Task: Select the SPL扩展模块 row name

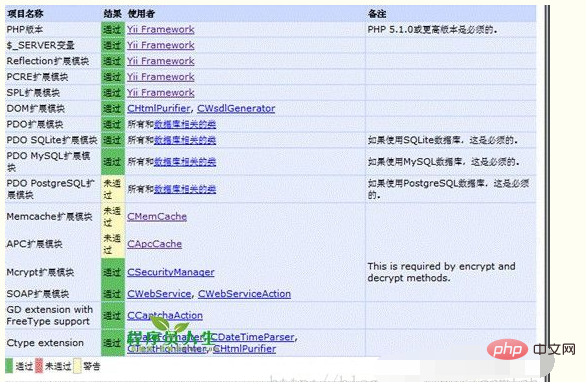Action: (x=33, y=92)
